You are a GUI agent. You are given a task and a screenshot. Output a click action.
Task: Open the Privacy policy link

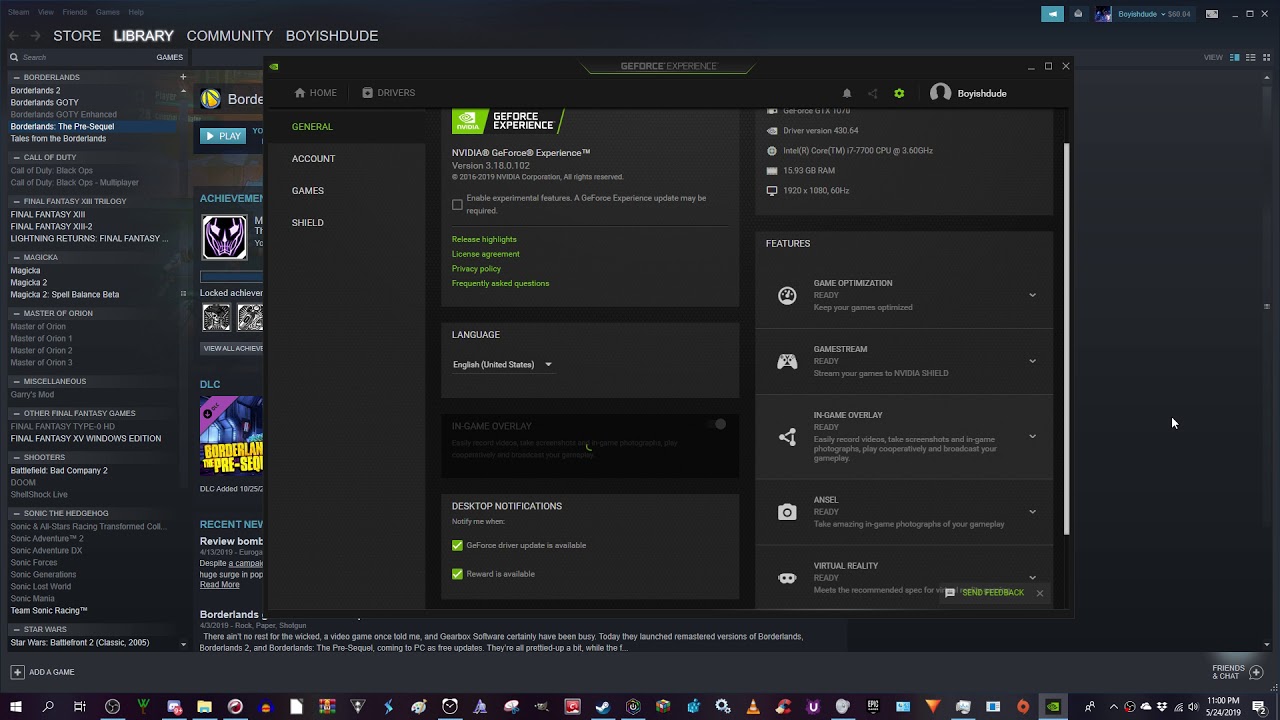tap(476, 268)
